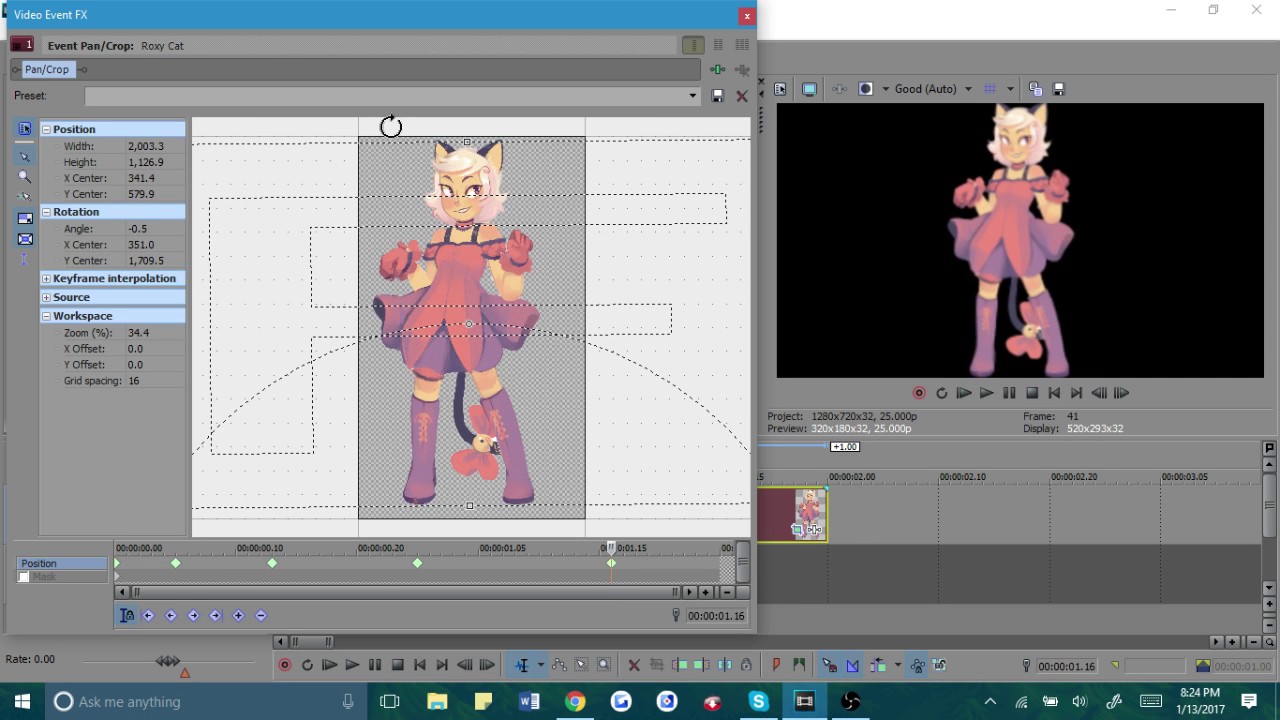Image resolution: width=1280 pixels, height=720 pixels.
Task: Collapse the Position section
Action: pos(46,129)
